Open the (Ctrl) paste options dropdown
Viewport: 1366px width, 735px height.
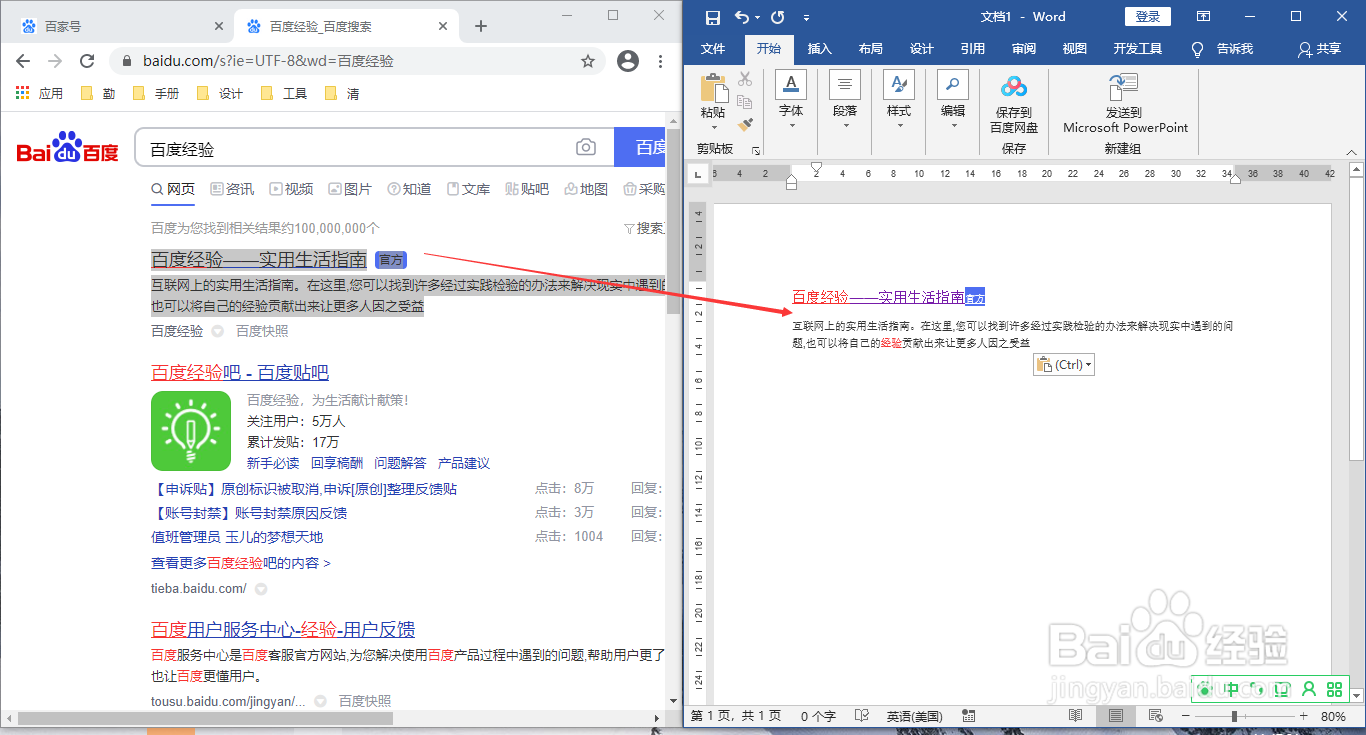point(1064,365)
